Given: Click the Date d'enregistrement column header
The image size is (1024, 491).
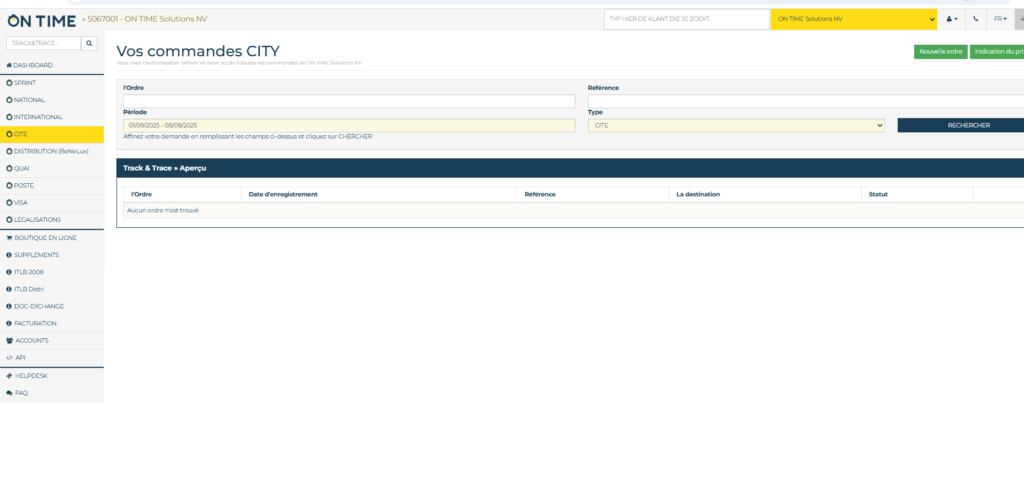Looking at the screenshot, I should (x=379, y=195).
